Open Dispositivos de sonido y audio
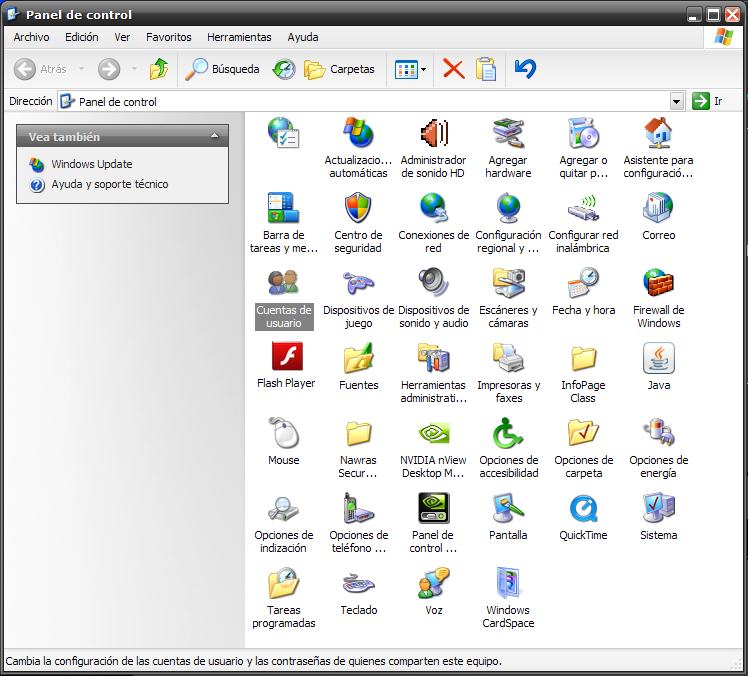 [433, 282]
